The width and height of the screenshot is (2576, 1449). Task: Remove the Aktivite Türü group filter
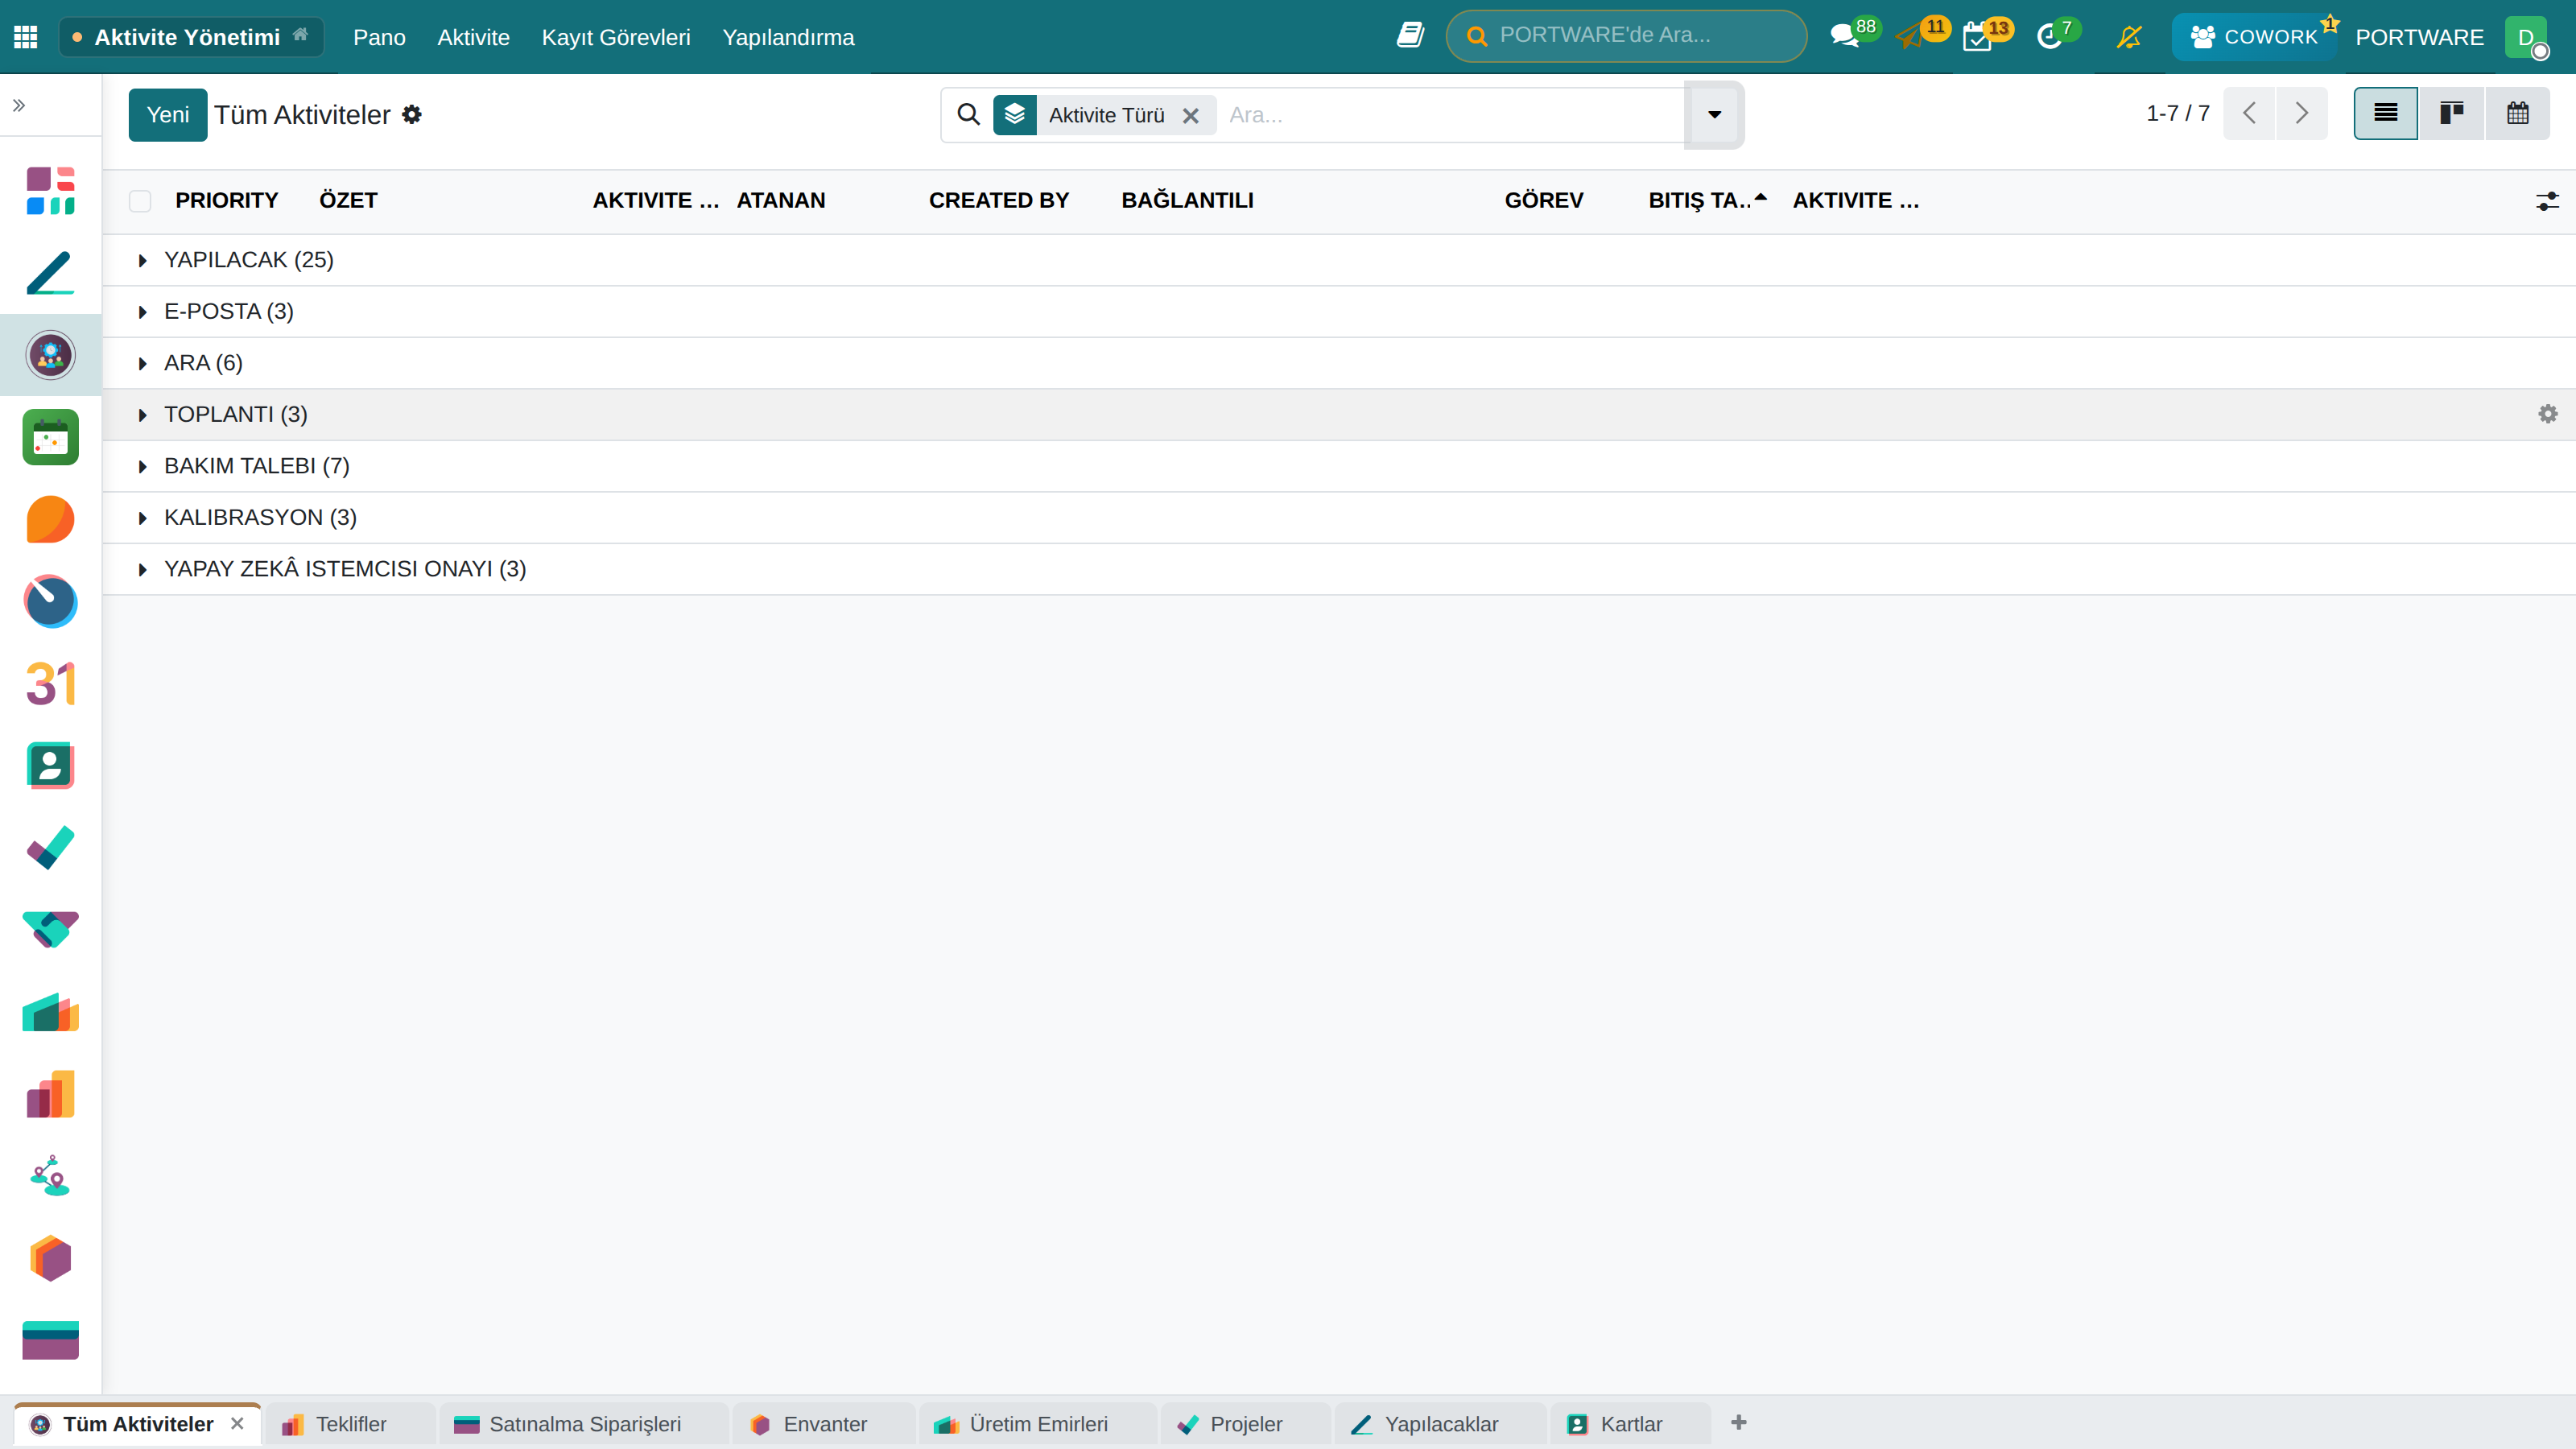tap(1190, 116)
